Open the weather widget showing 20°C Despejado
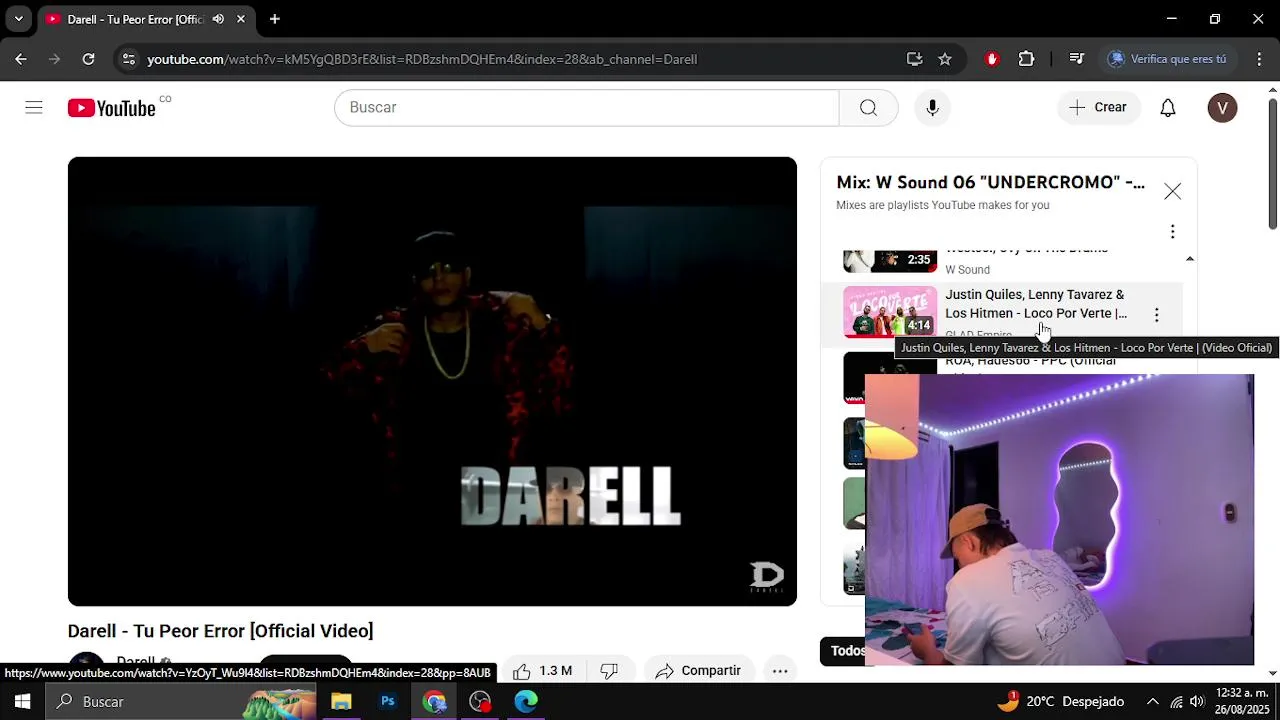Image resolution: width=1280 pixels, height=720 pixels. (x=1060, y=702)
